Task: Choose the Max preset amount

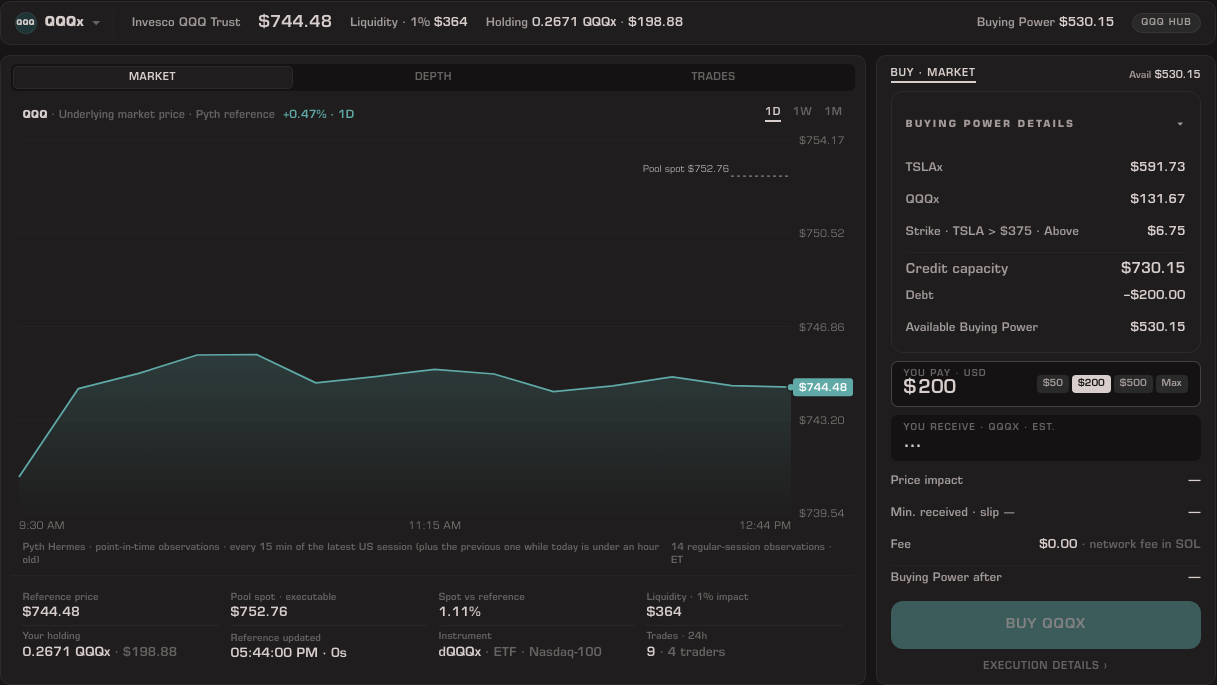Action: [1172, 383]
